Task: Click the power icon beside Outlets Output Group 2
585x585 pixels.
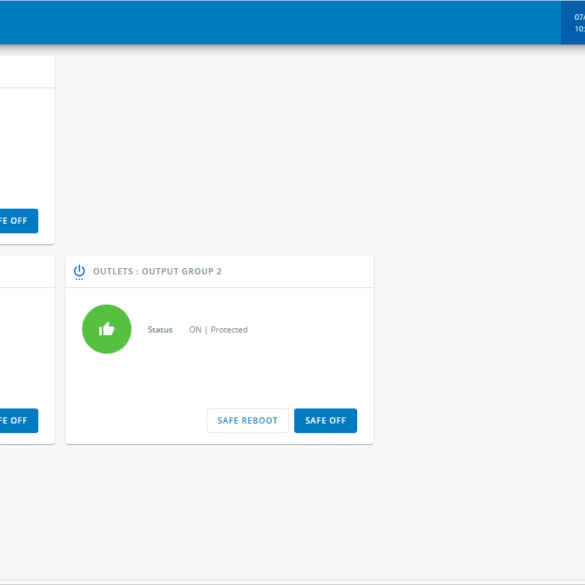Action: point(79,272)
